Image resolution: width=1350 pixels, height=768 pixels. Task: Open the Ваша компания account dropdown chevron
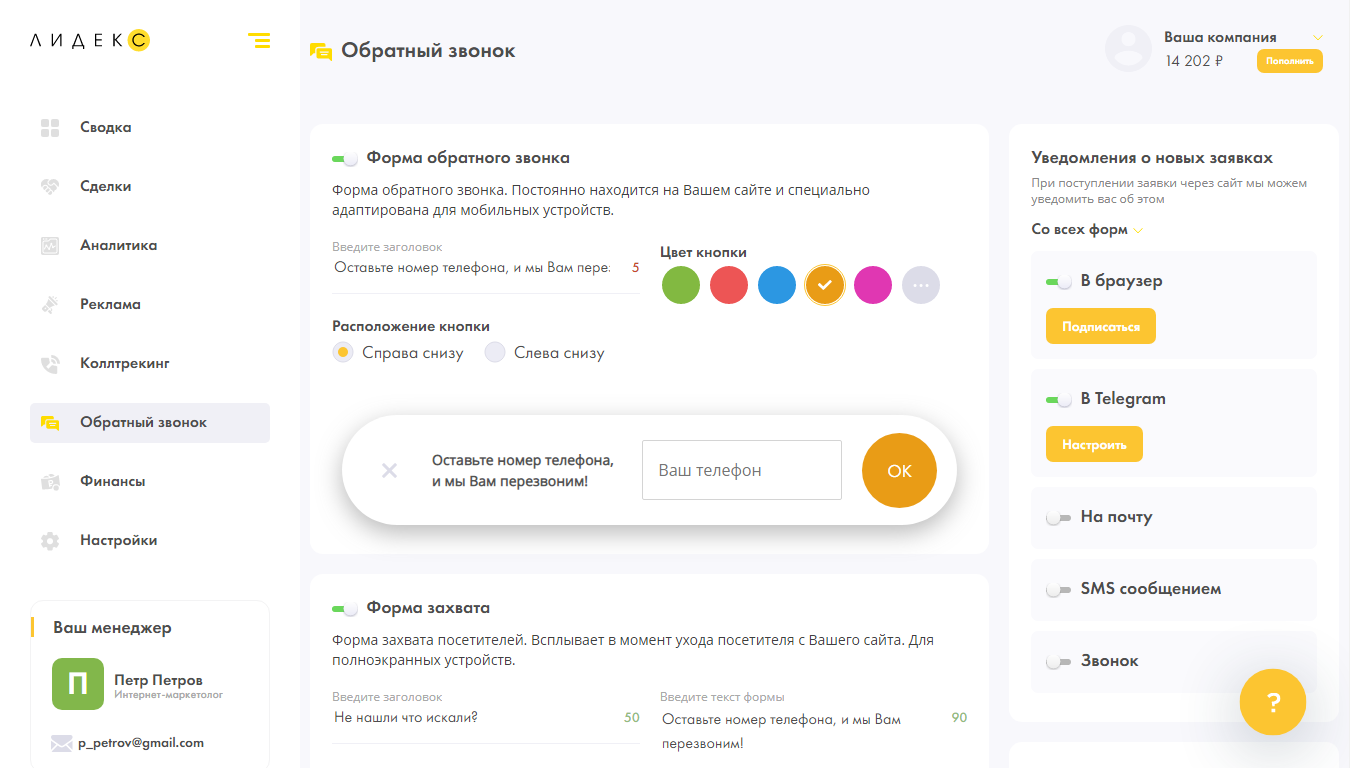pyautogui.click(x=1317, y=38)
